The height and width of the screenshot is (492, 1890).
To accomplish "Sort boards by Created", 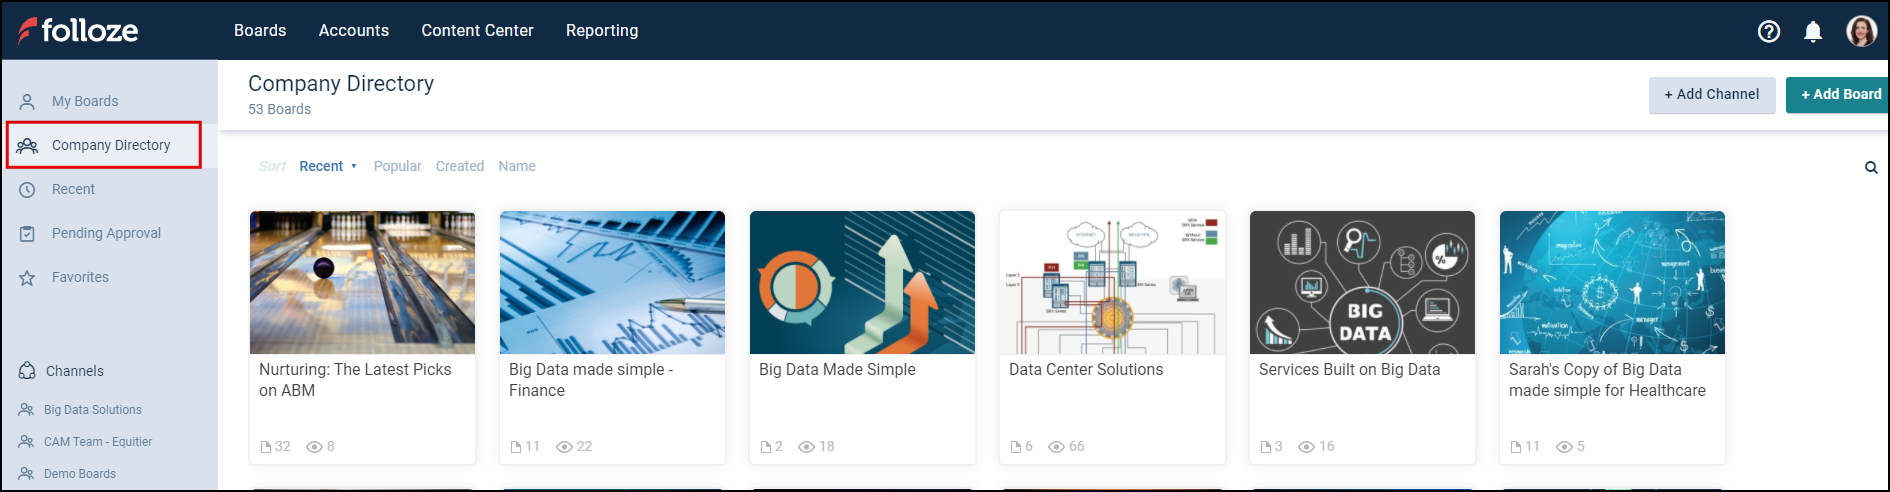I will tap(459, 166).
